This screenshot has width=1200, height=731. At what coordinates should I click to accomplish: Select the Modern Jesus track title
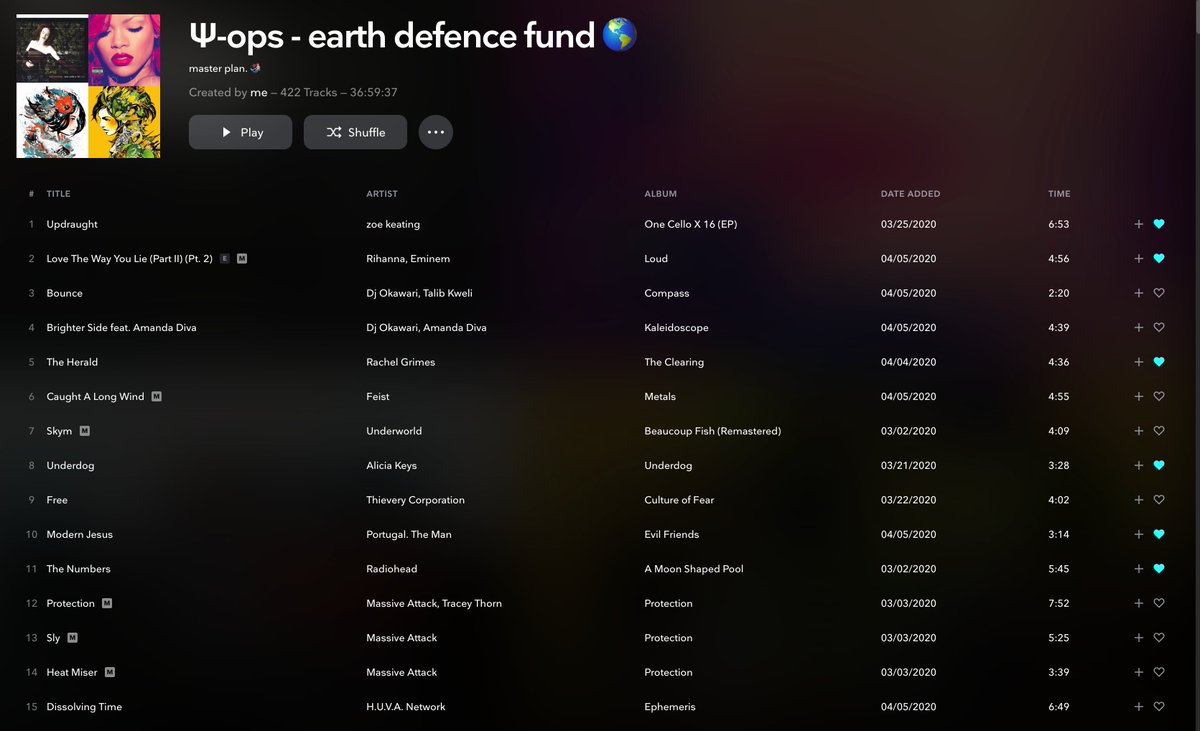[80, 534]
